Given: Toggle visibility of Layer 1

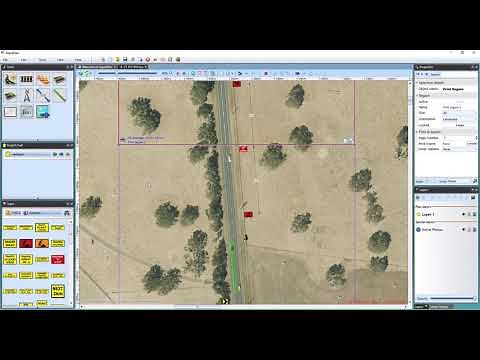Looking at the screenshot, I should [464, 214].
